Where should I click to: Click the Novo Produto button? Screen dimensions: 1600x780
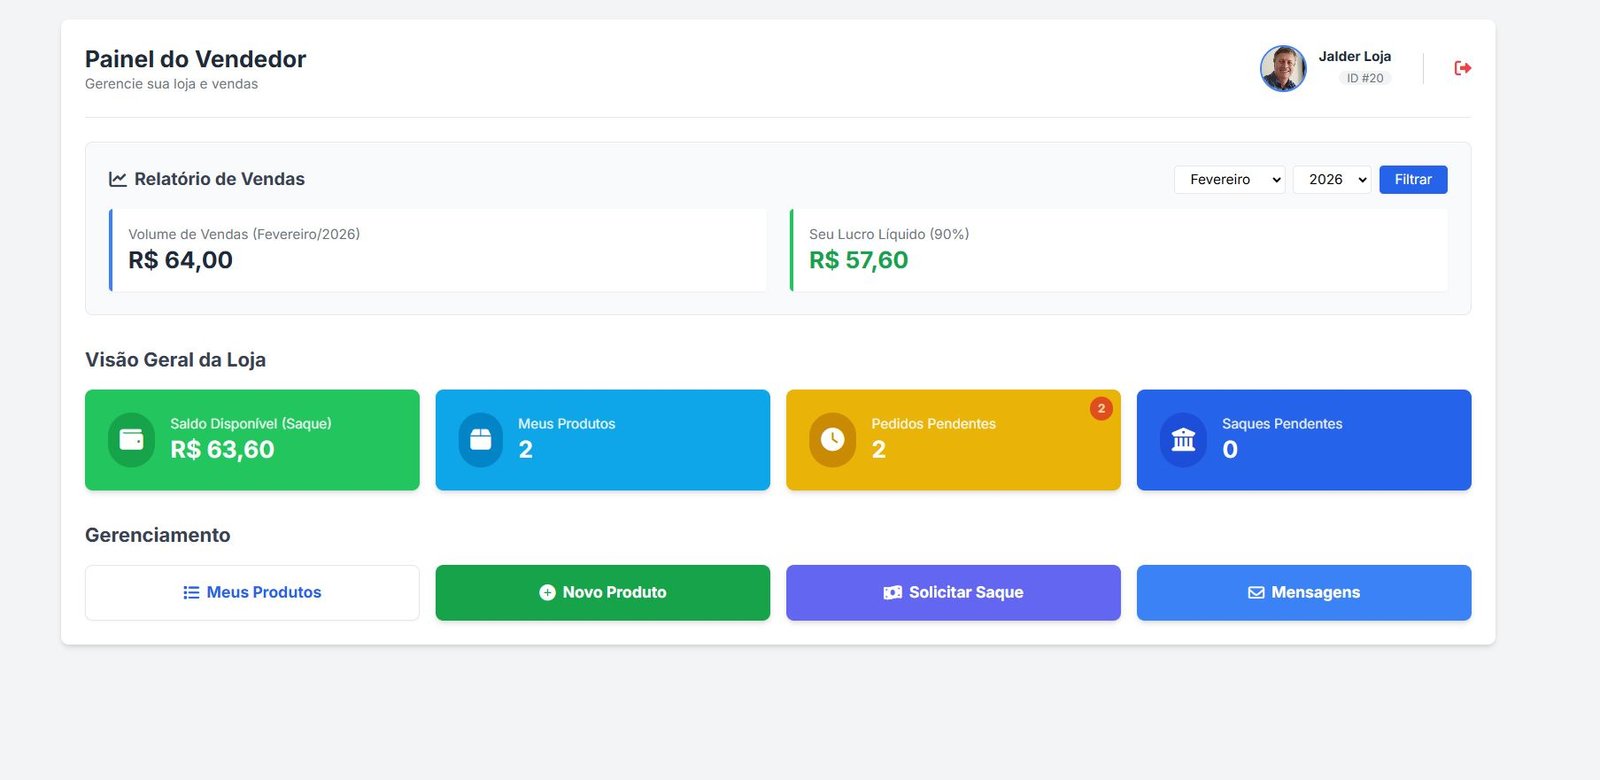coord(603,593)
